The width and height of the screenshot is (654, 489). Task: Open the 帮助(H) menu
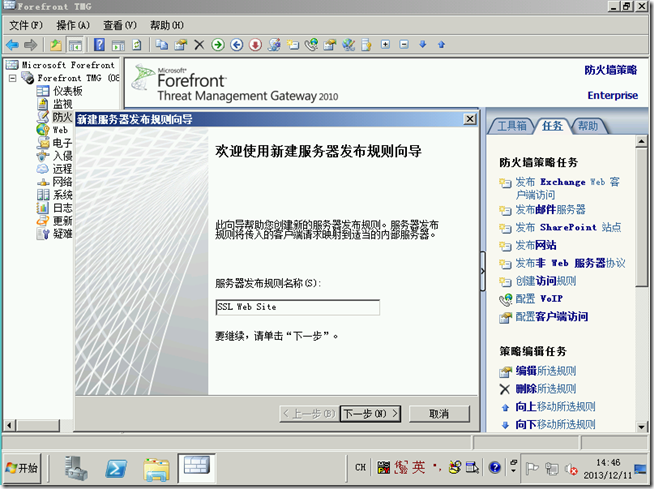coord(167,25)
